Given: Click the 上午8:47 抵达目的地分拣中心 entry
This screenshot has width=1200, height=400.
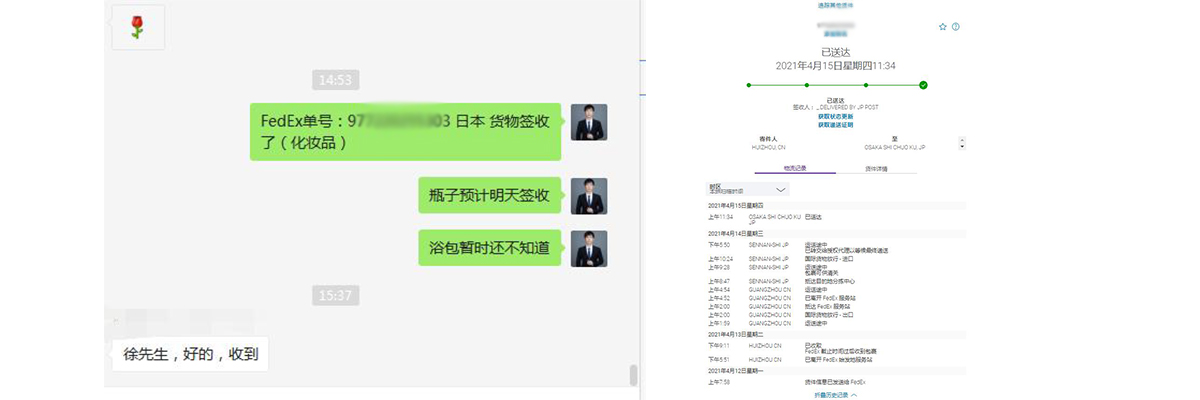Looking at the screenshot, I should (x=780, y=282).
